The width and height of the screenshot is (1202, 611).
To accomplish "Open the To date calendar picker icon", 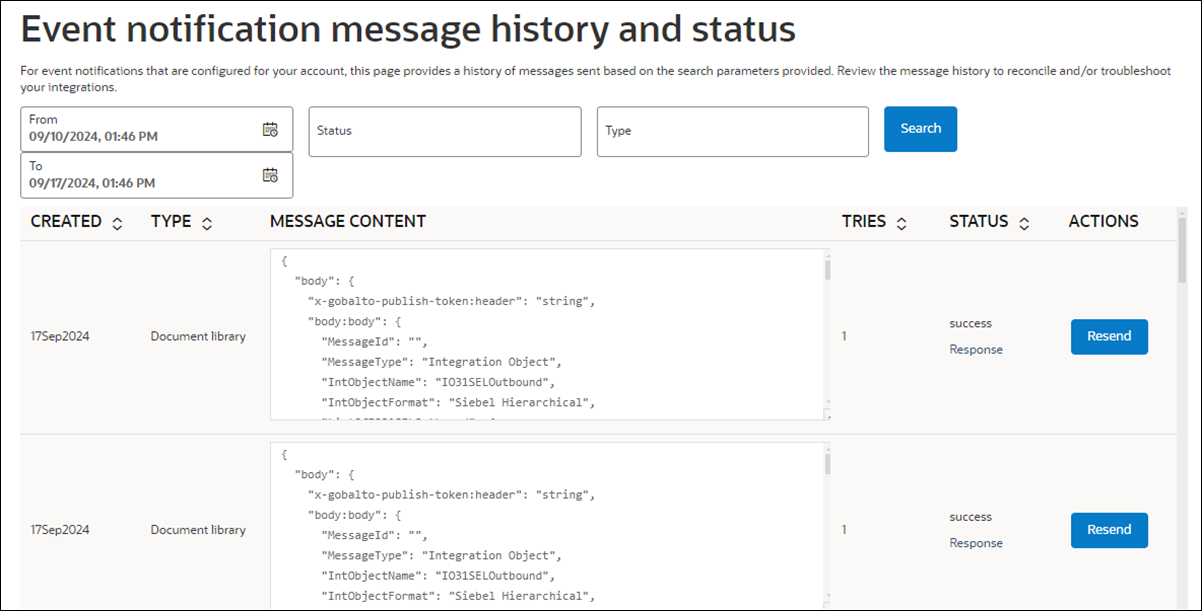I will click(270, 175).
